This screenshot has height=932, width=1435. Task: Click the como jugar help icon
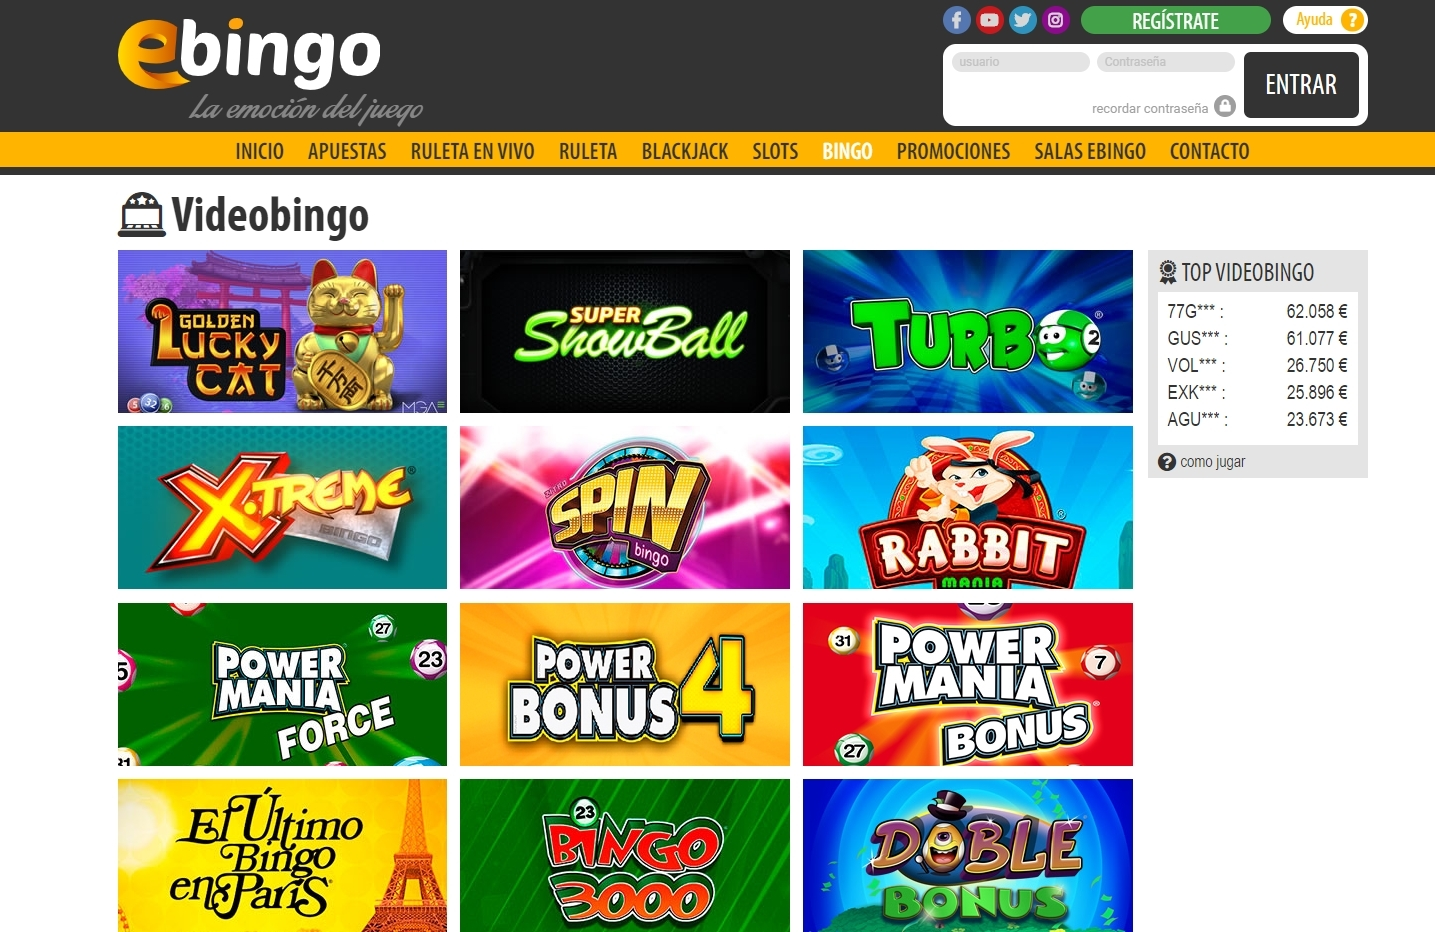point(1167,462)
